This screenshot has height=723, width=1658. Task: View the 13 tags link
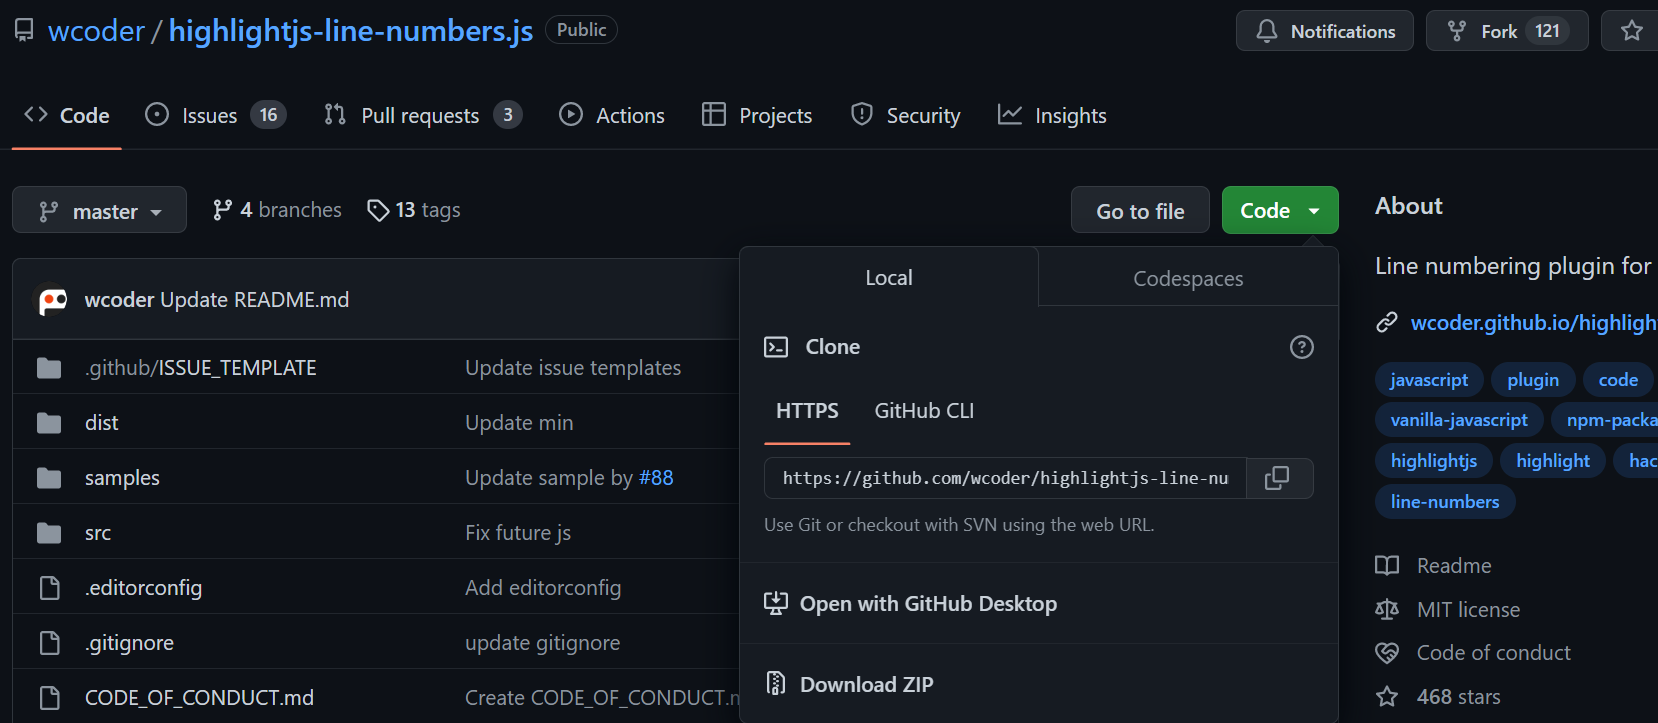pyautogui.click(x=413, y=210)
